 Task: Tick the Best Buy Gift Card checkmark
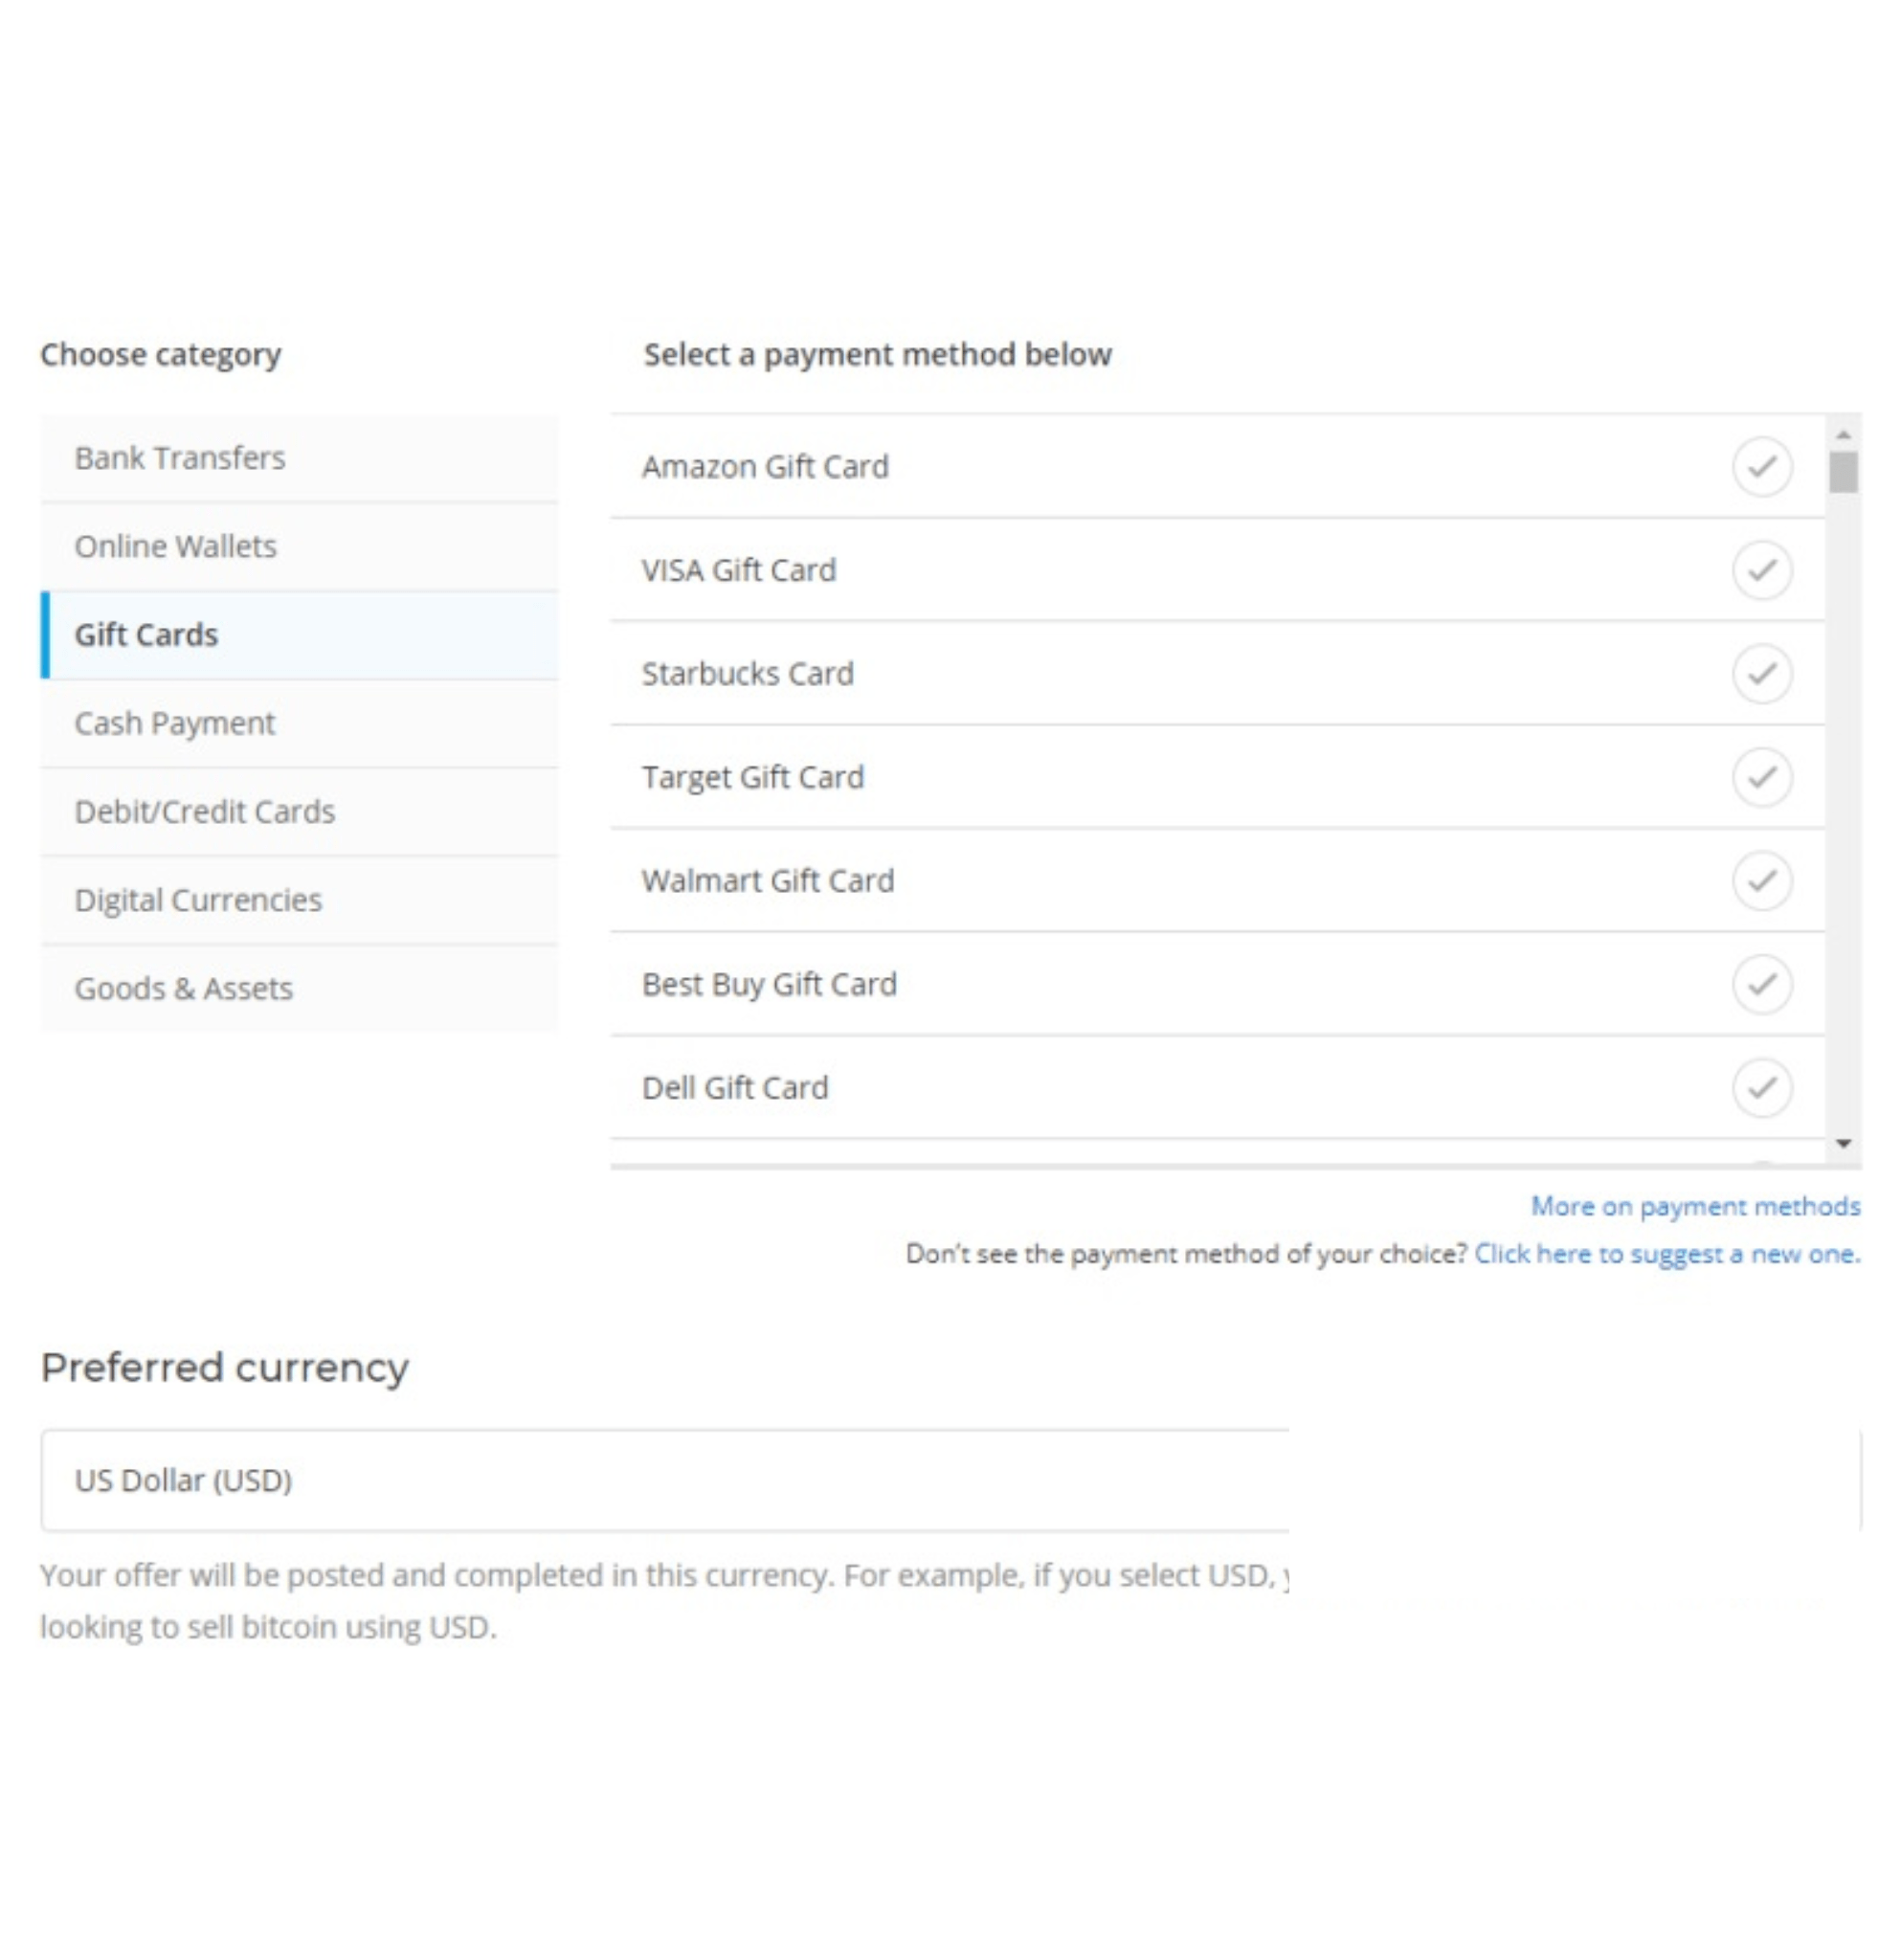click(x=1761, y=984)
